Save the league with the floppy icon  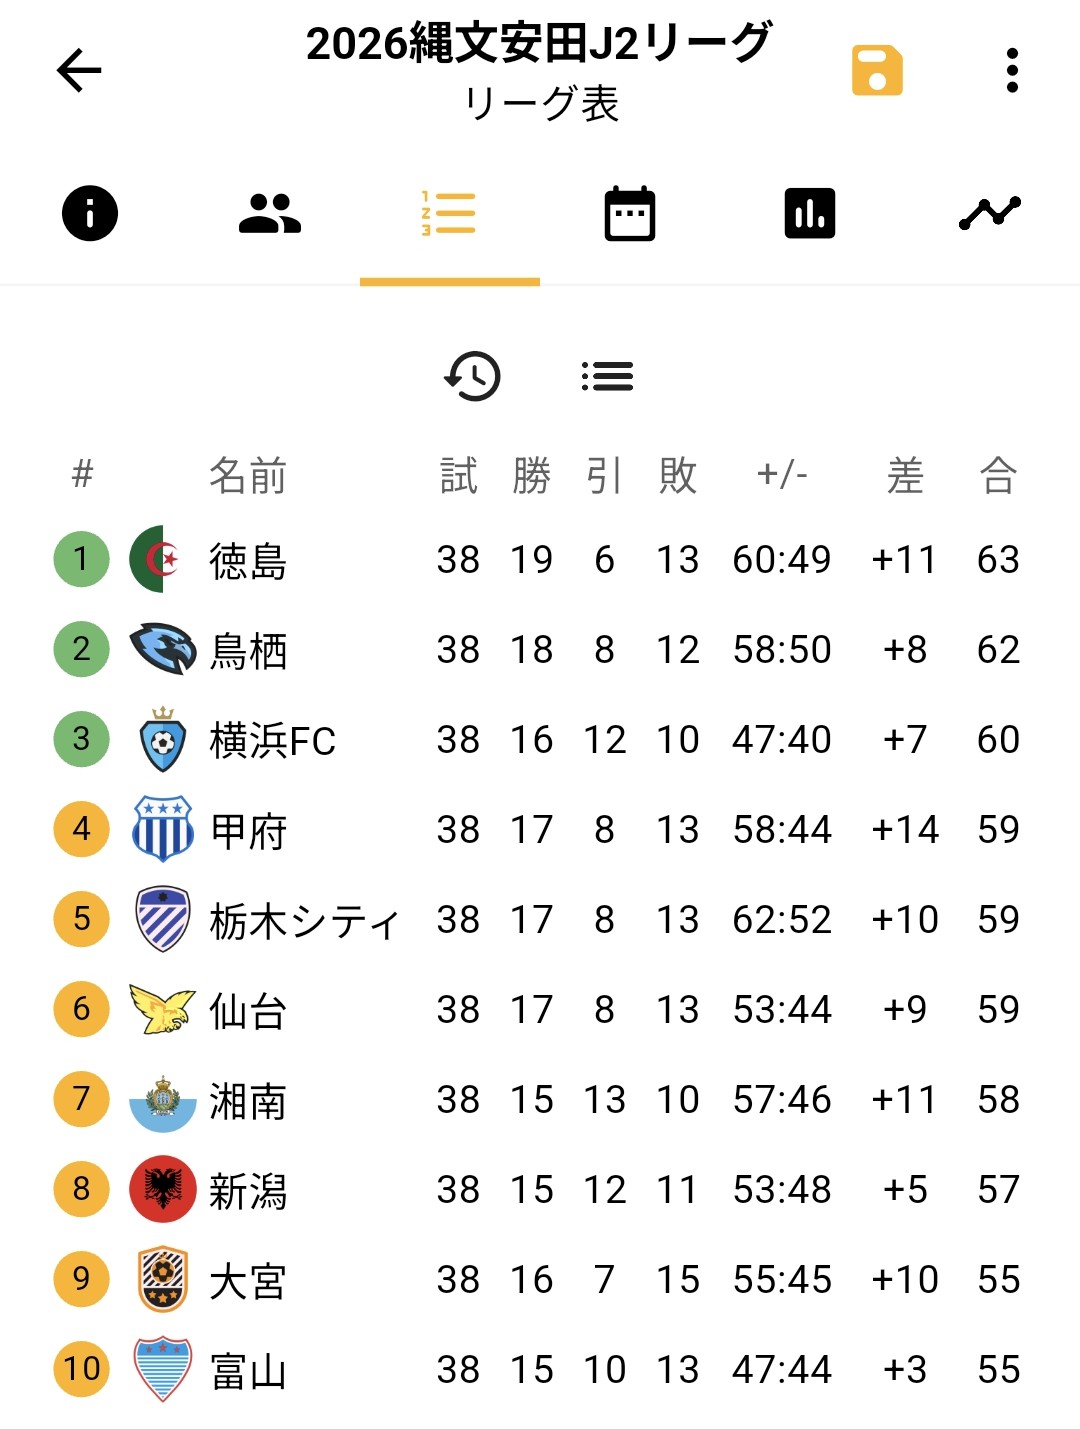click(877, 70)
